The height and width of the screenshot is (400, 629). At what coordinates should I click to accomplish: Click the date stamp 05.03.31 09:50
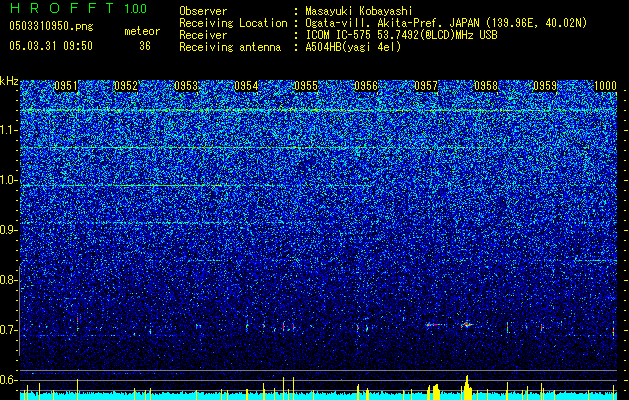[x=51, y=46]
